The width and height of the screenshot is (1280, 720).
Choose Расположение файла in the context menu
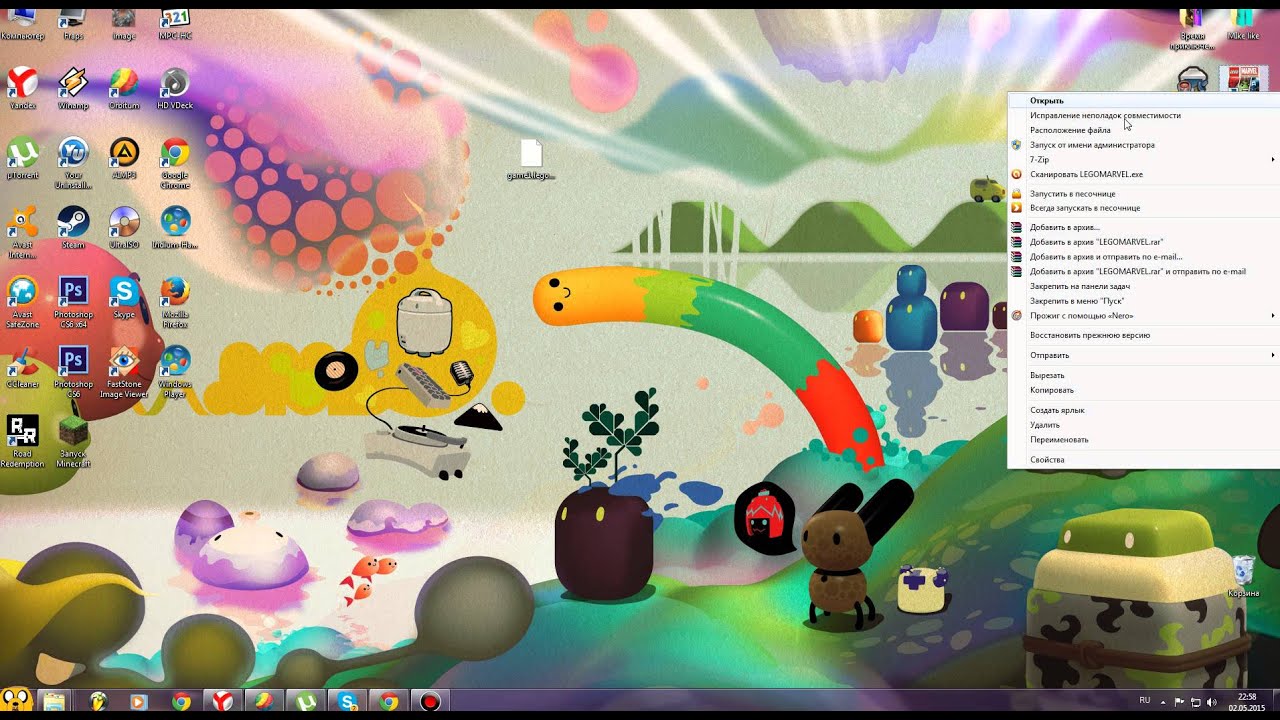click(x=1143, y=130)
